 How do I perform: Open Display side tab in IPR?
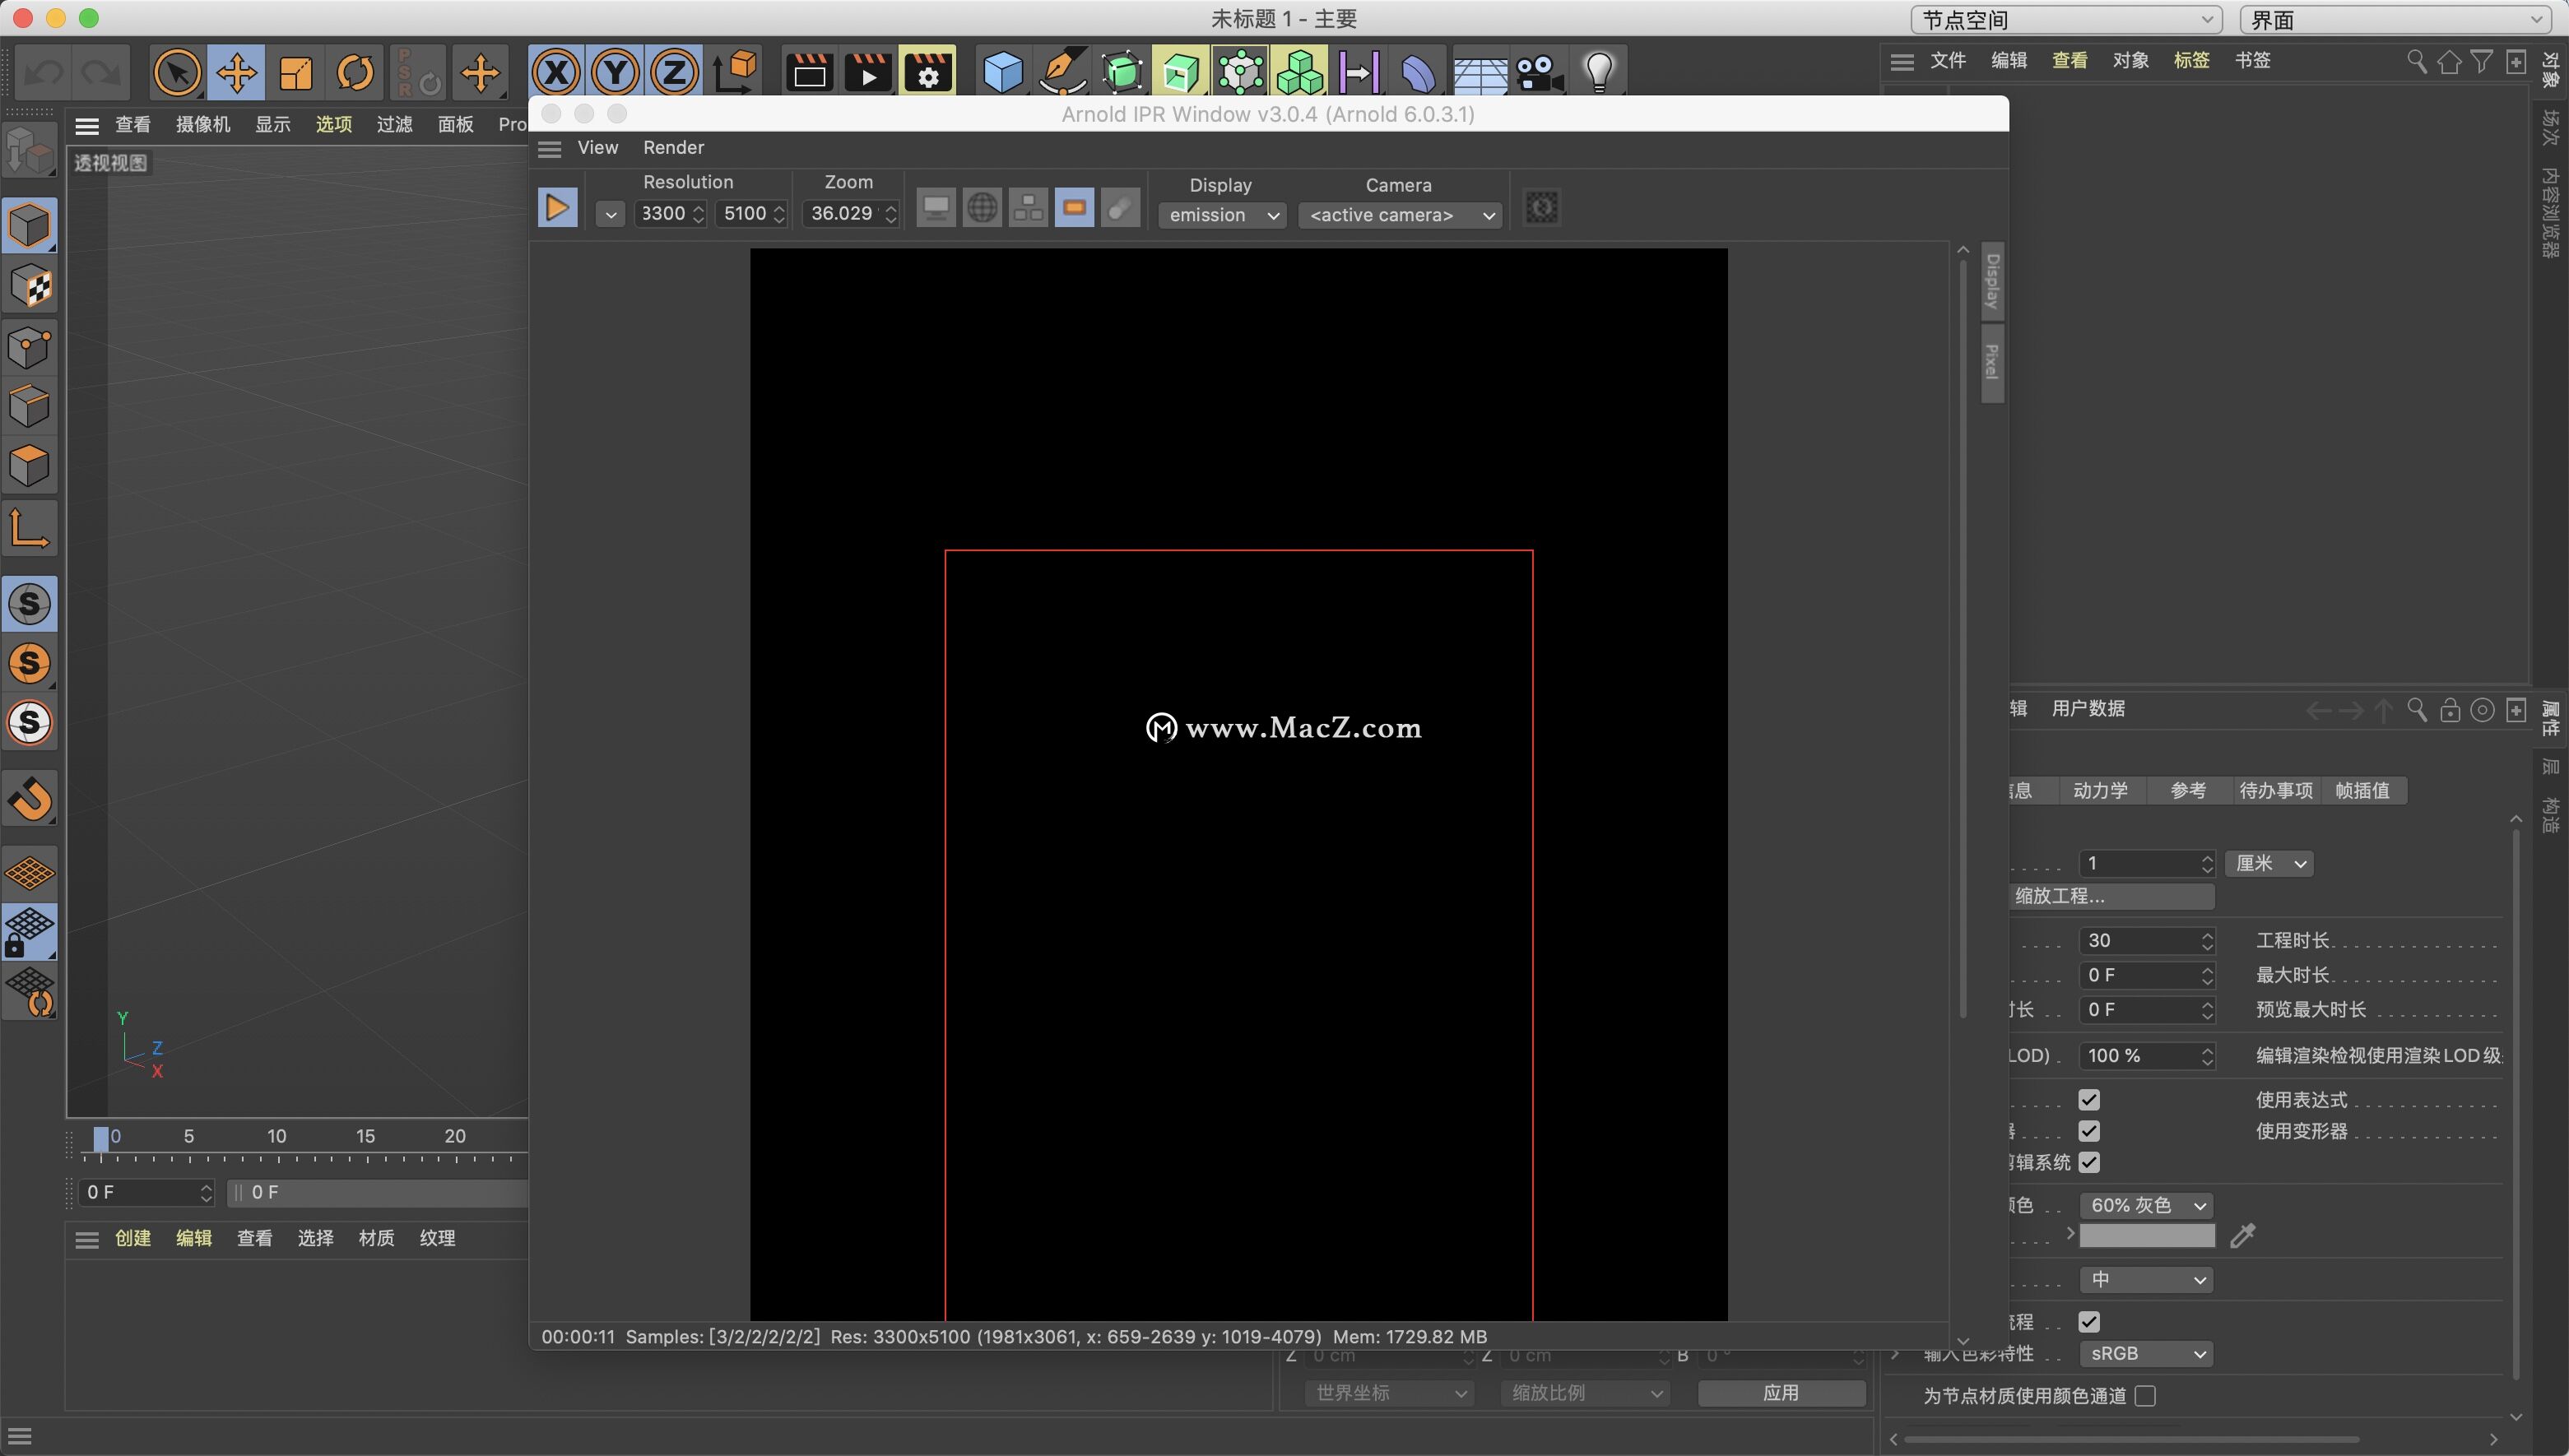point(1992,282)
